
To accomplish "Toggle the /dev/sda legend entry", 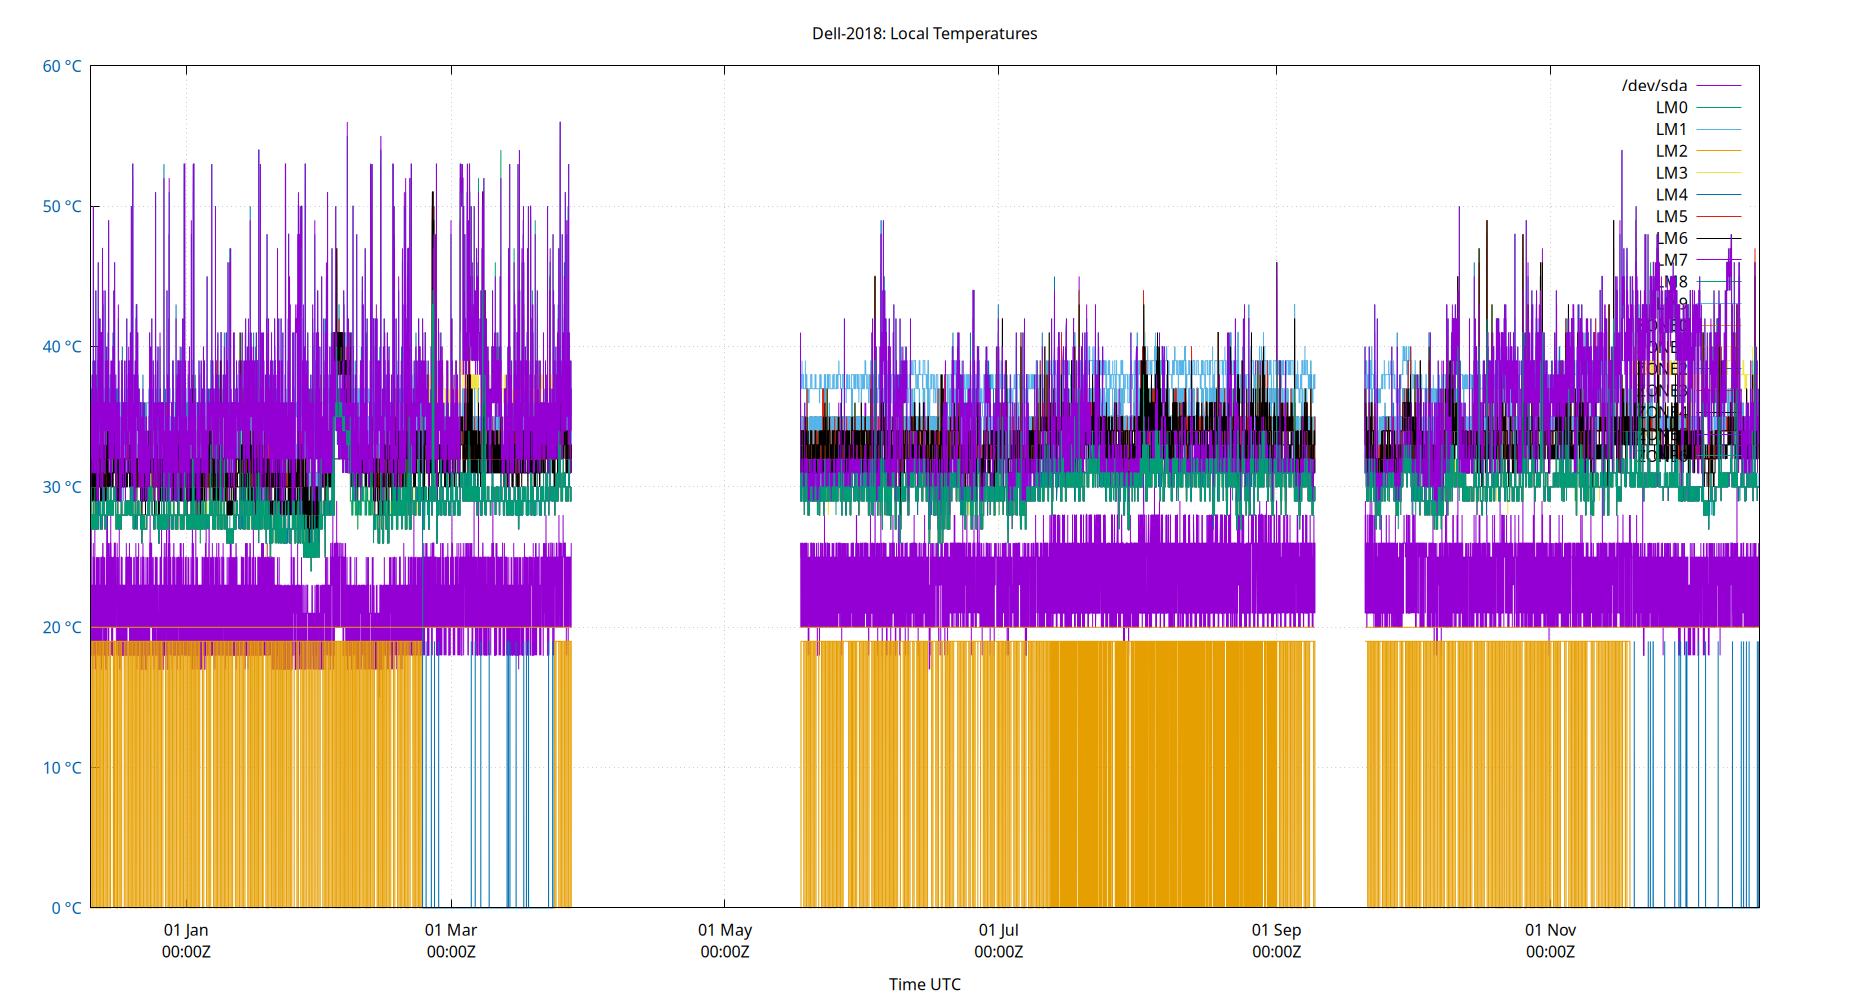I will coord(1655,85).
